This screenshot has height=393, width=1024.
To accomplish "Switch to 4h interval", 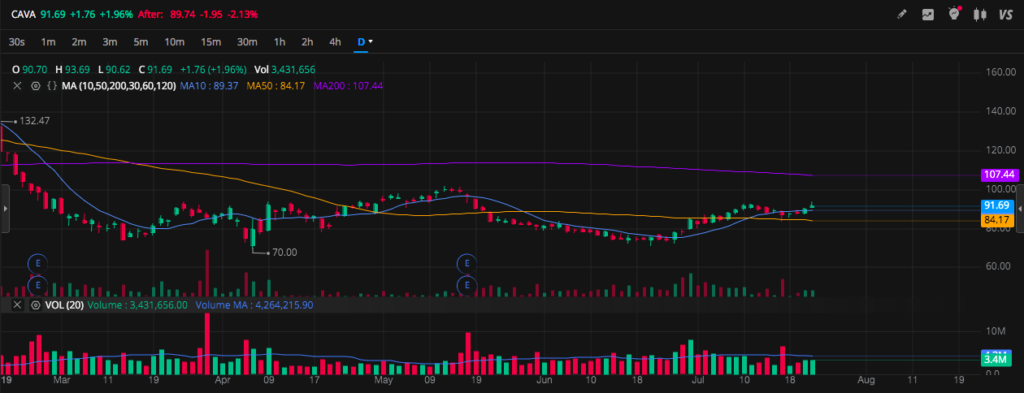I will 335,42.
